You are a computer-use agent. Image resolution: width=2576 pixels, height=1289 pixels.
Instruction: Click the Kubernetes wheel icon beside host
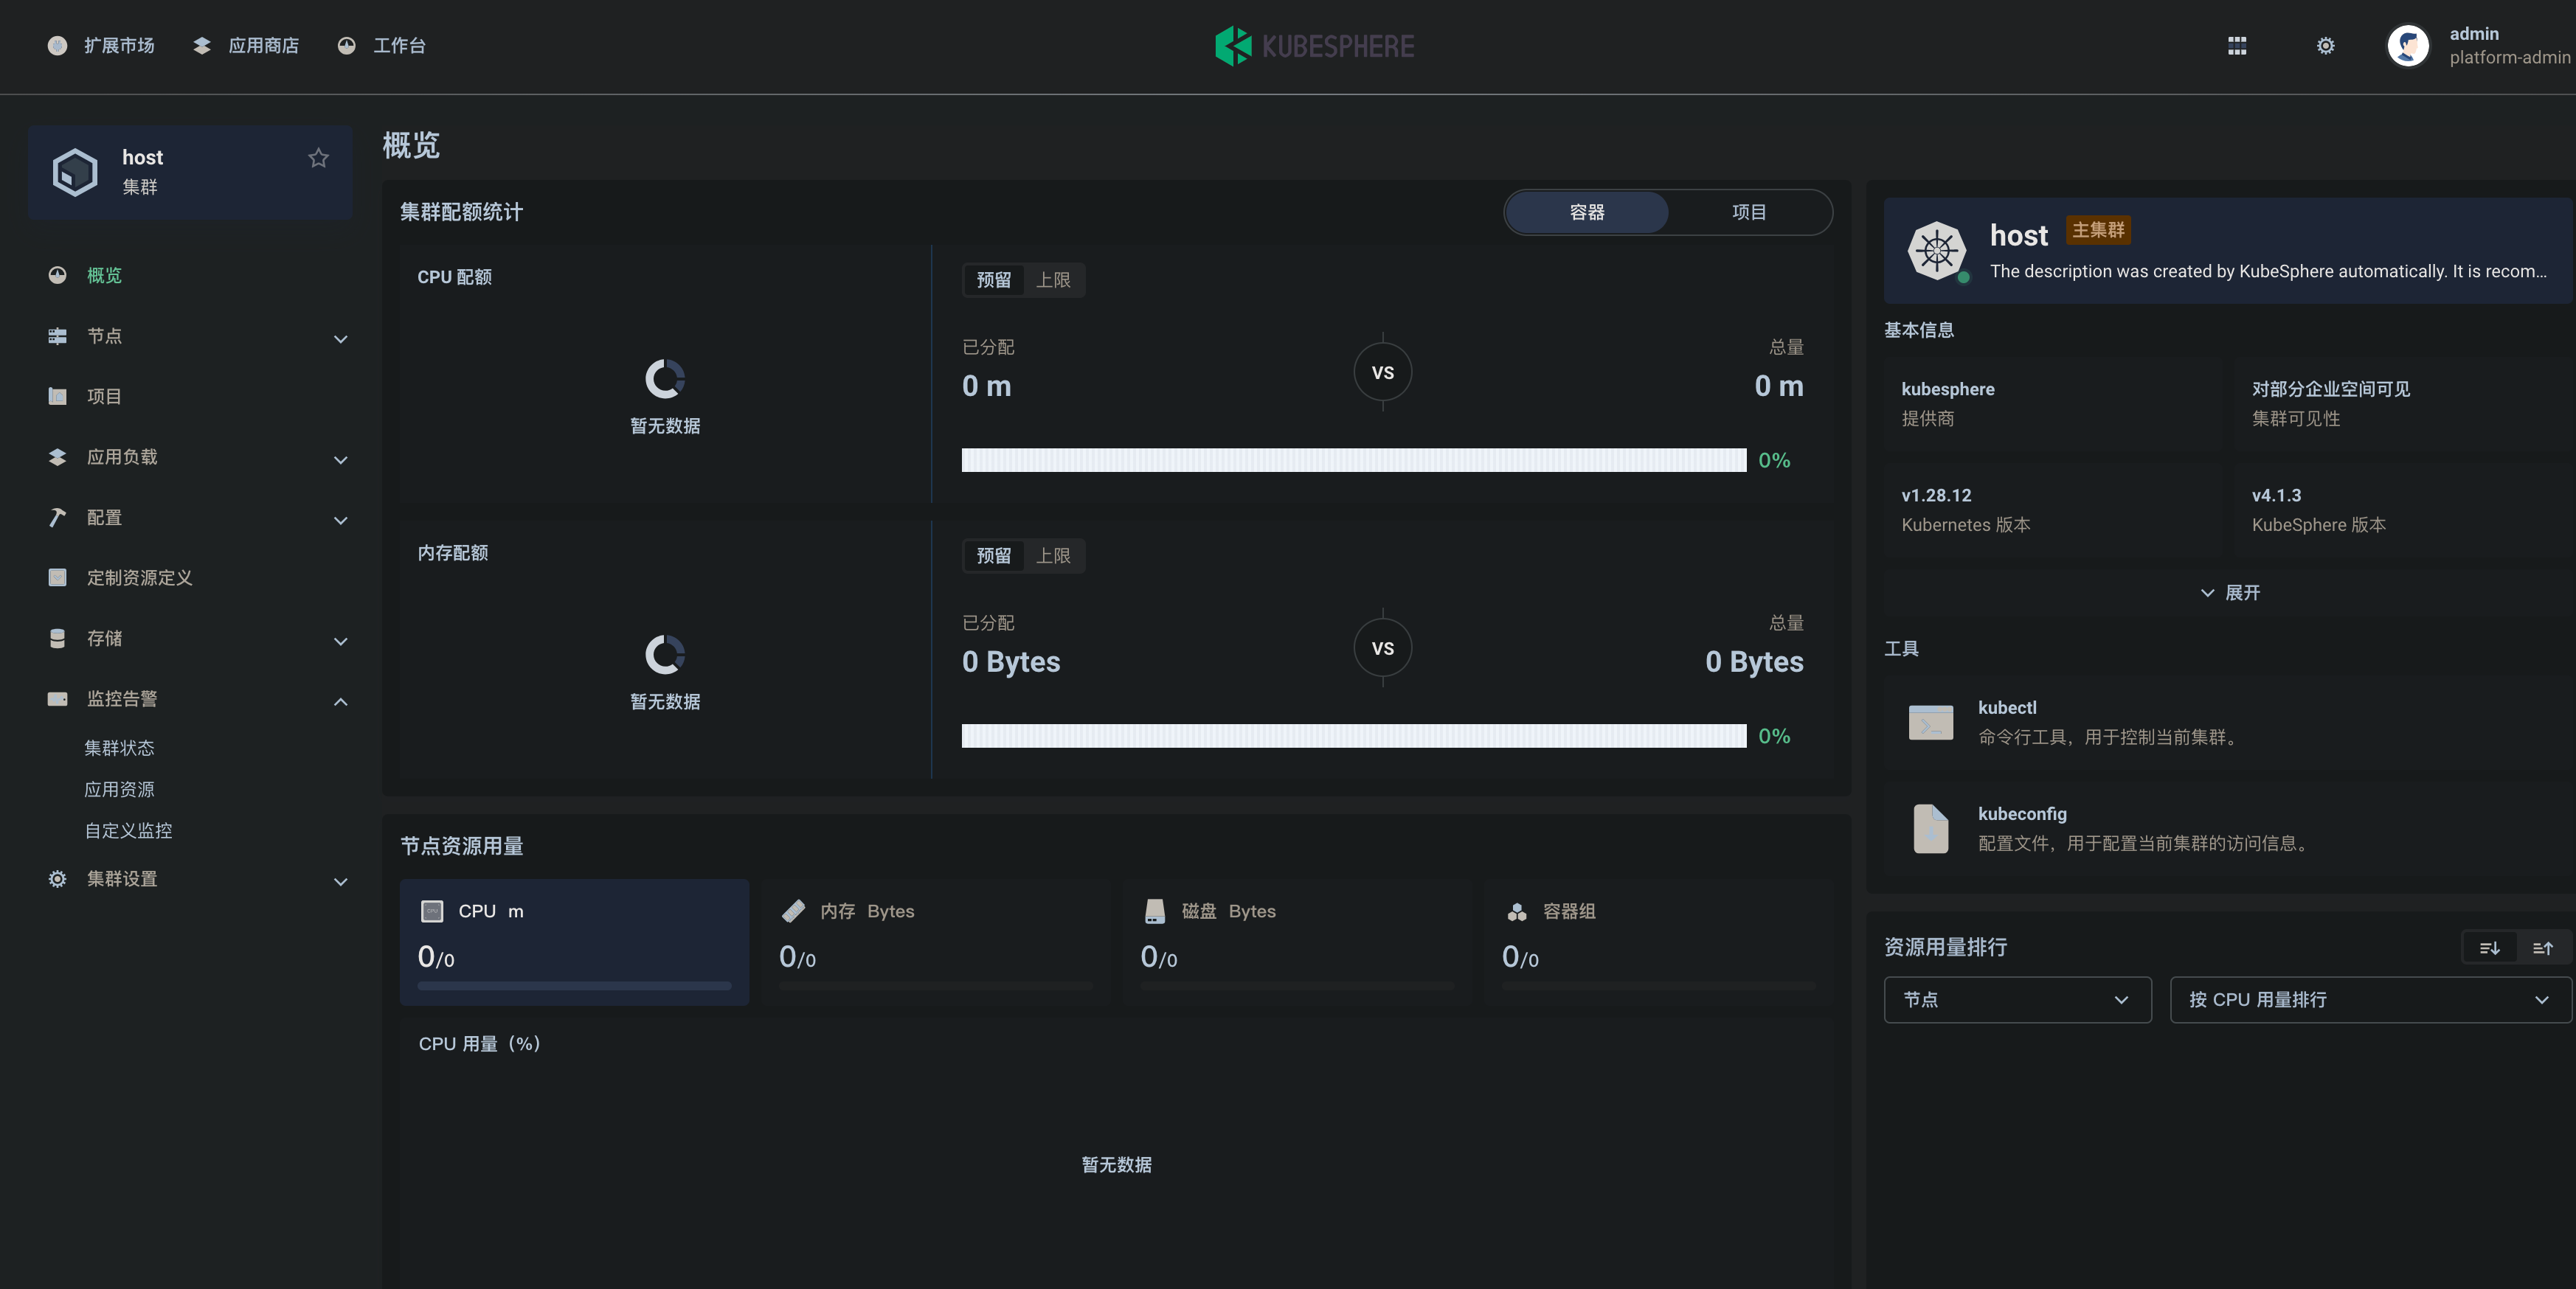point(1937,251)
